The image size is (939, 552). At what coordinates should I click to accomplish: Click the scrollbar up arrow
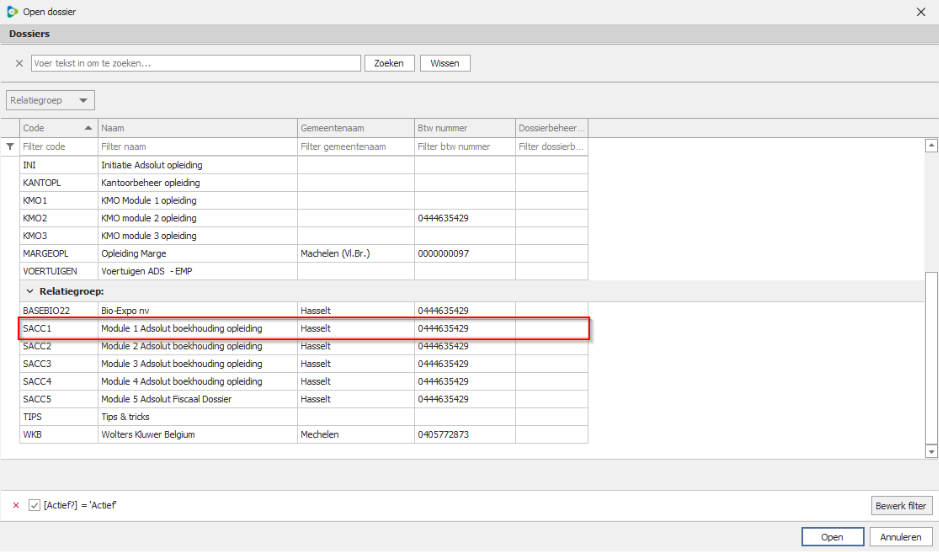[x=931, y=145]
